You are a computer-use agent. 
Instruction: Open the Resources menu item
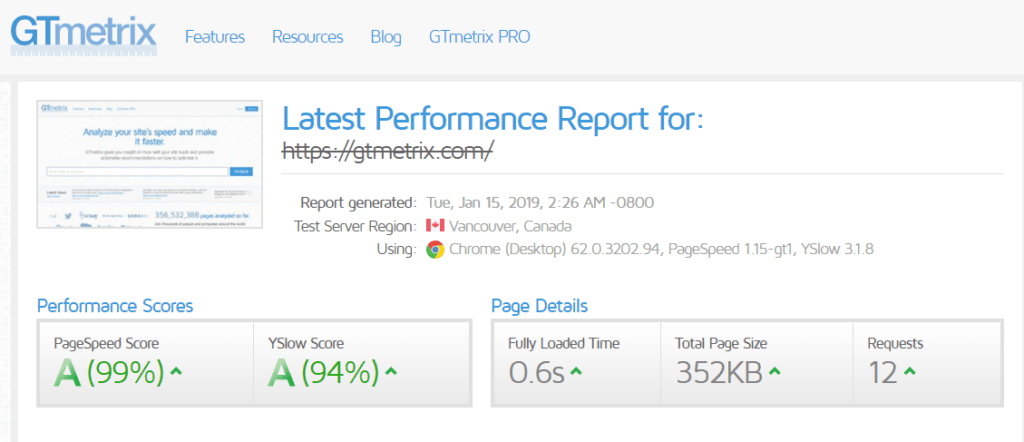point(308,37)
